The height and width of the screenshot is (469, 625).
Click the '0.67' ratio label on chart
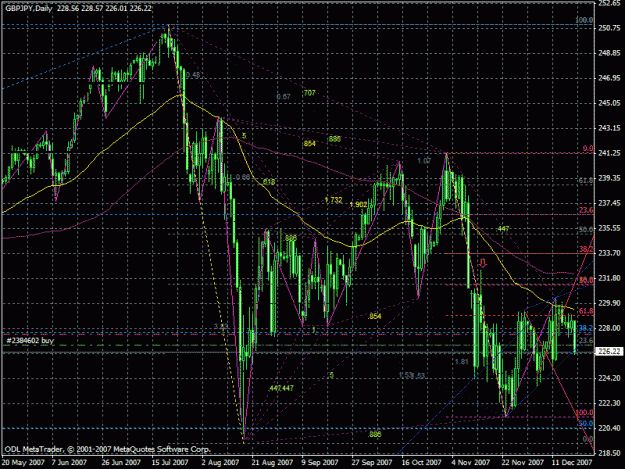tap(283, 96)
